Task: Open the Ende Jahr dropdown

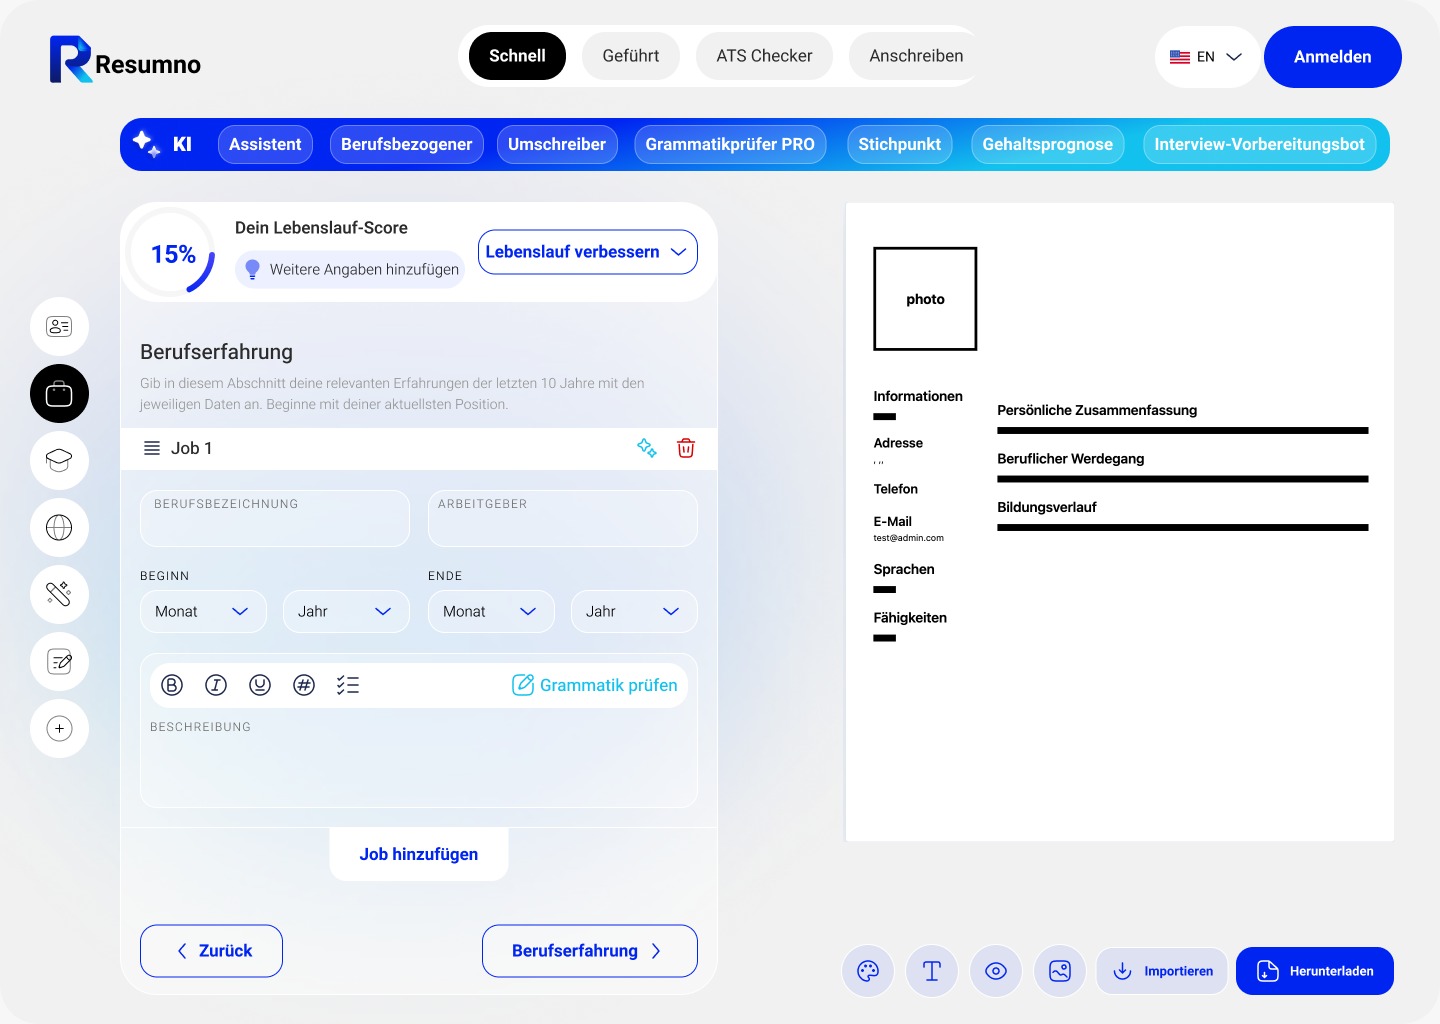Action: pos(633,612)
